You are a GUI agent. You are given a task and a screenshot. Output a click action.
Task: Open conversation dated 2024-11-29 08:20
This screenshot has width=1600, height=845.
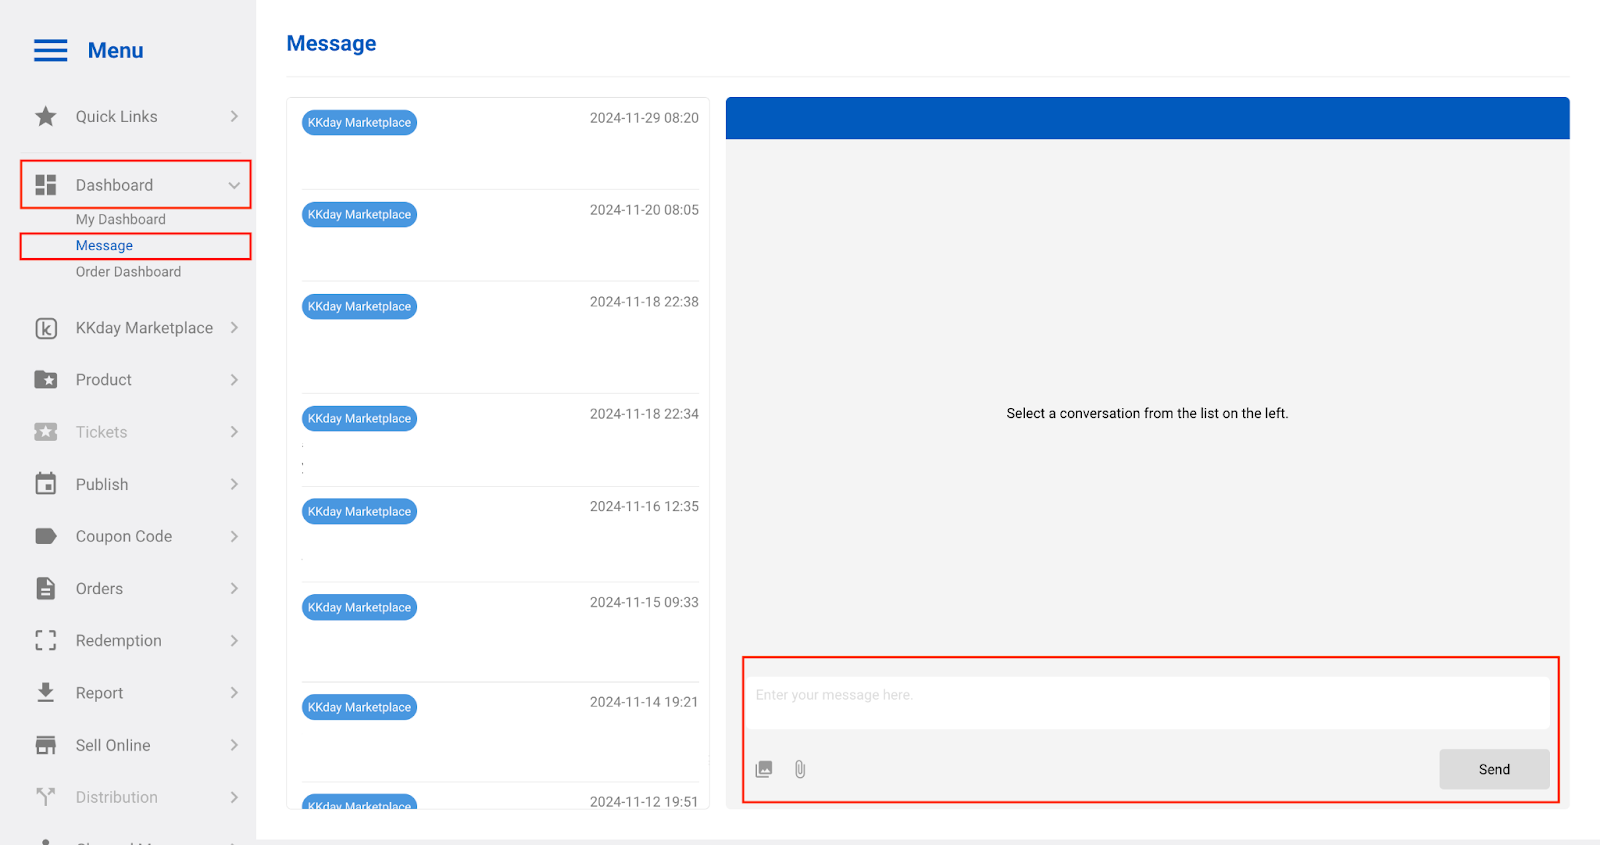pos(500,143)
